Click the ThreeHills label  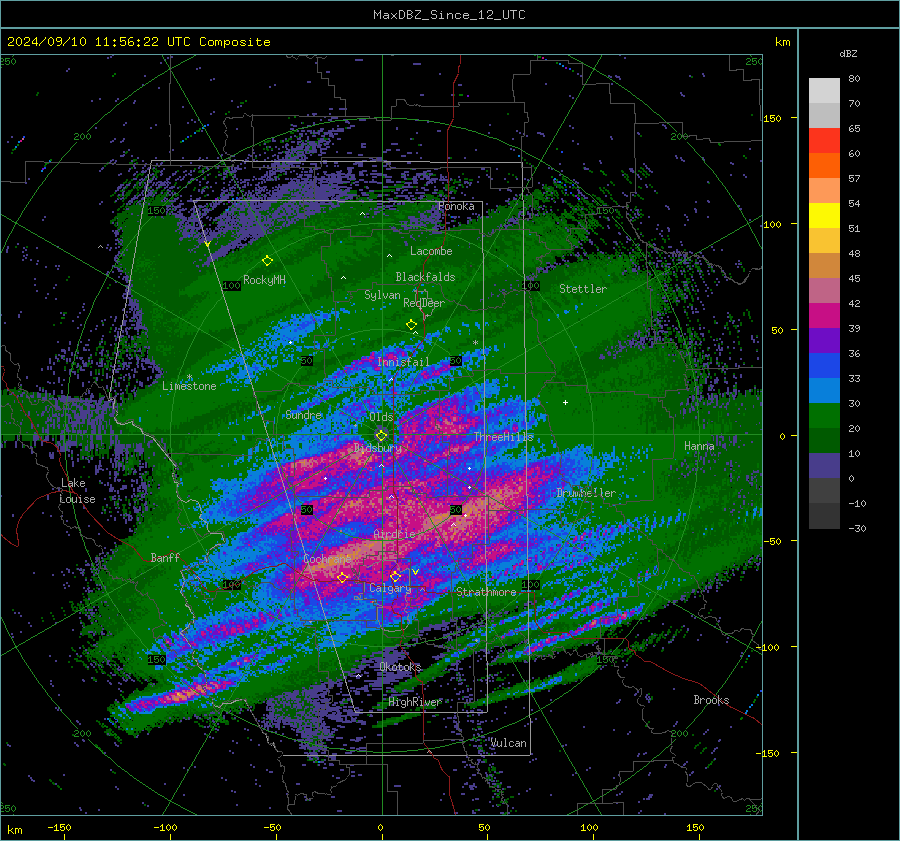503,437
